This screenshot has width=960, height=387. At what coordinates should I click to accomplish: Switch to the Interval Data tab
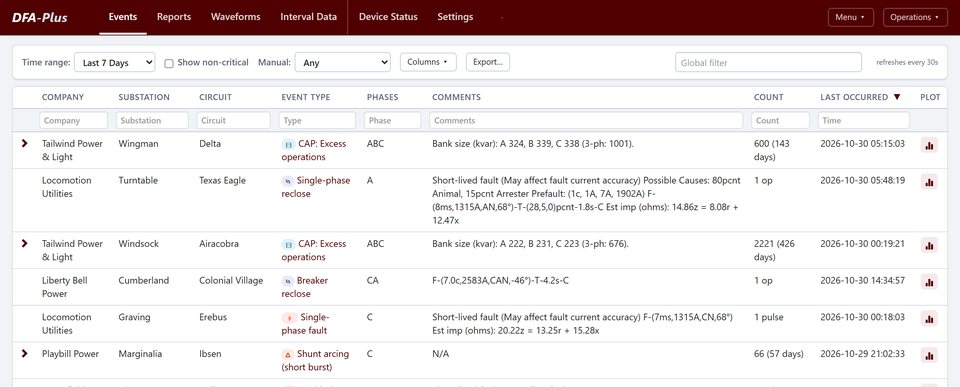pos(309,17)
